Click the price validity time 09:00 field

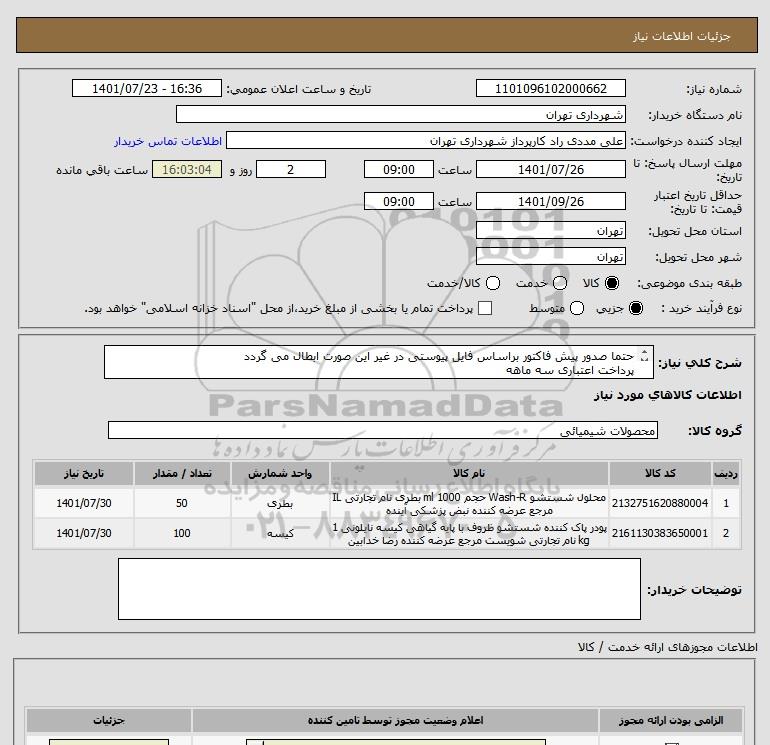(x=399, y=201)
